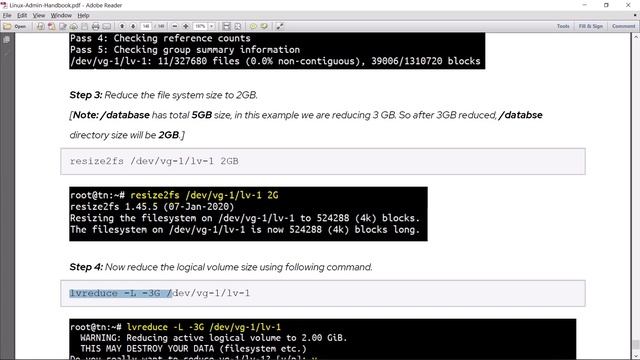This screenshot has height=360, width=640.
Task: Open the Edit menu
Action: [x=22, y=16]
